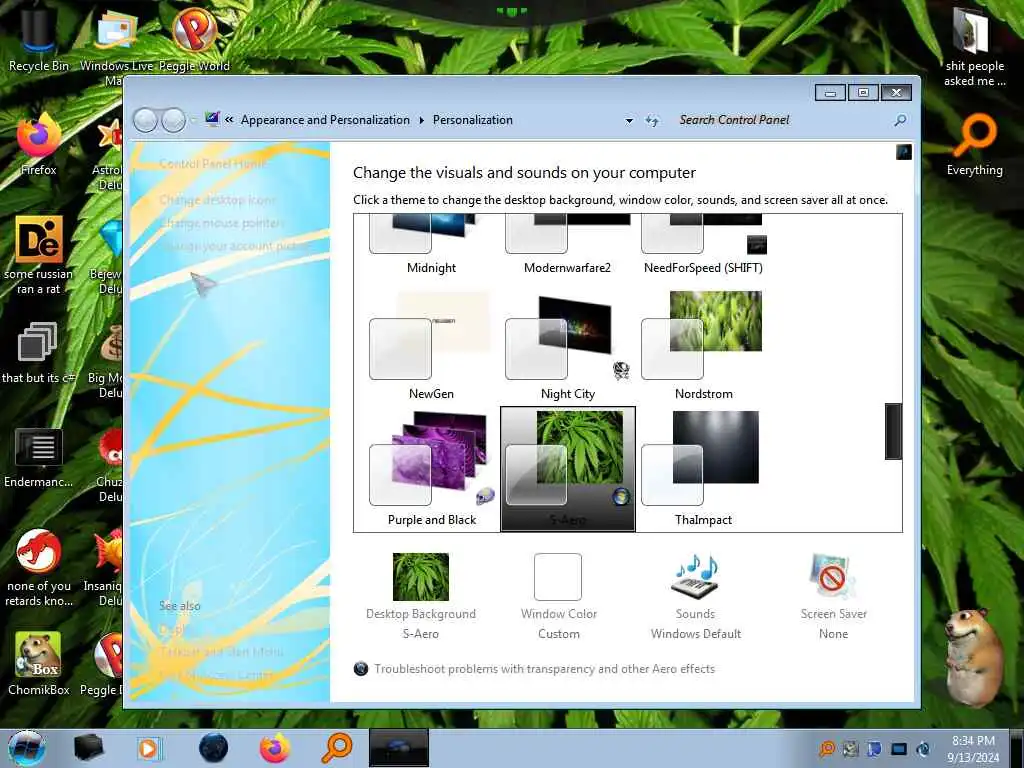The image size is (1024, 768).
Task: Open Firefox from the taskbar
Action: pos(275,748)
